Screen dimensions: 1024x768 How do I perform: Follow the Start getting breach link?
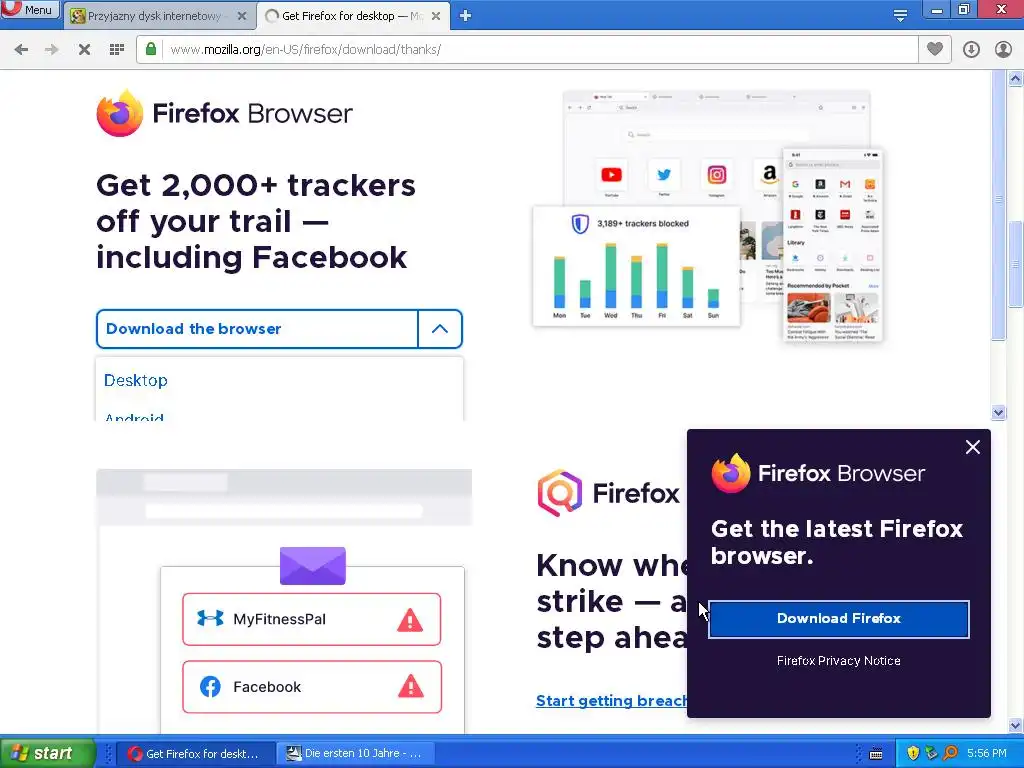pos(611,701)
